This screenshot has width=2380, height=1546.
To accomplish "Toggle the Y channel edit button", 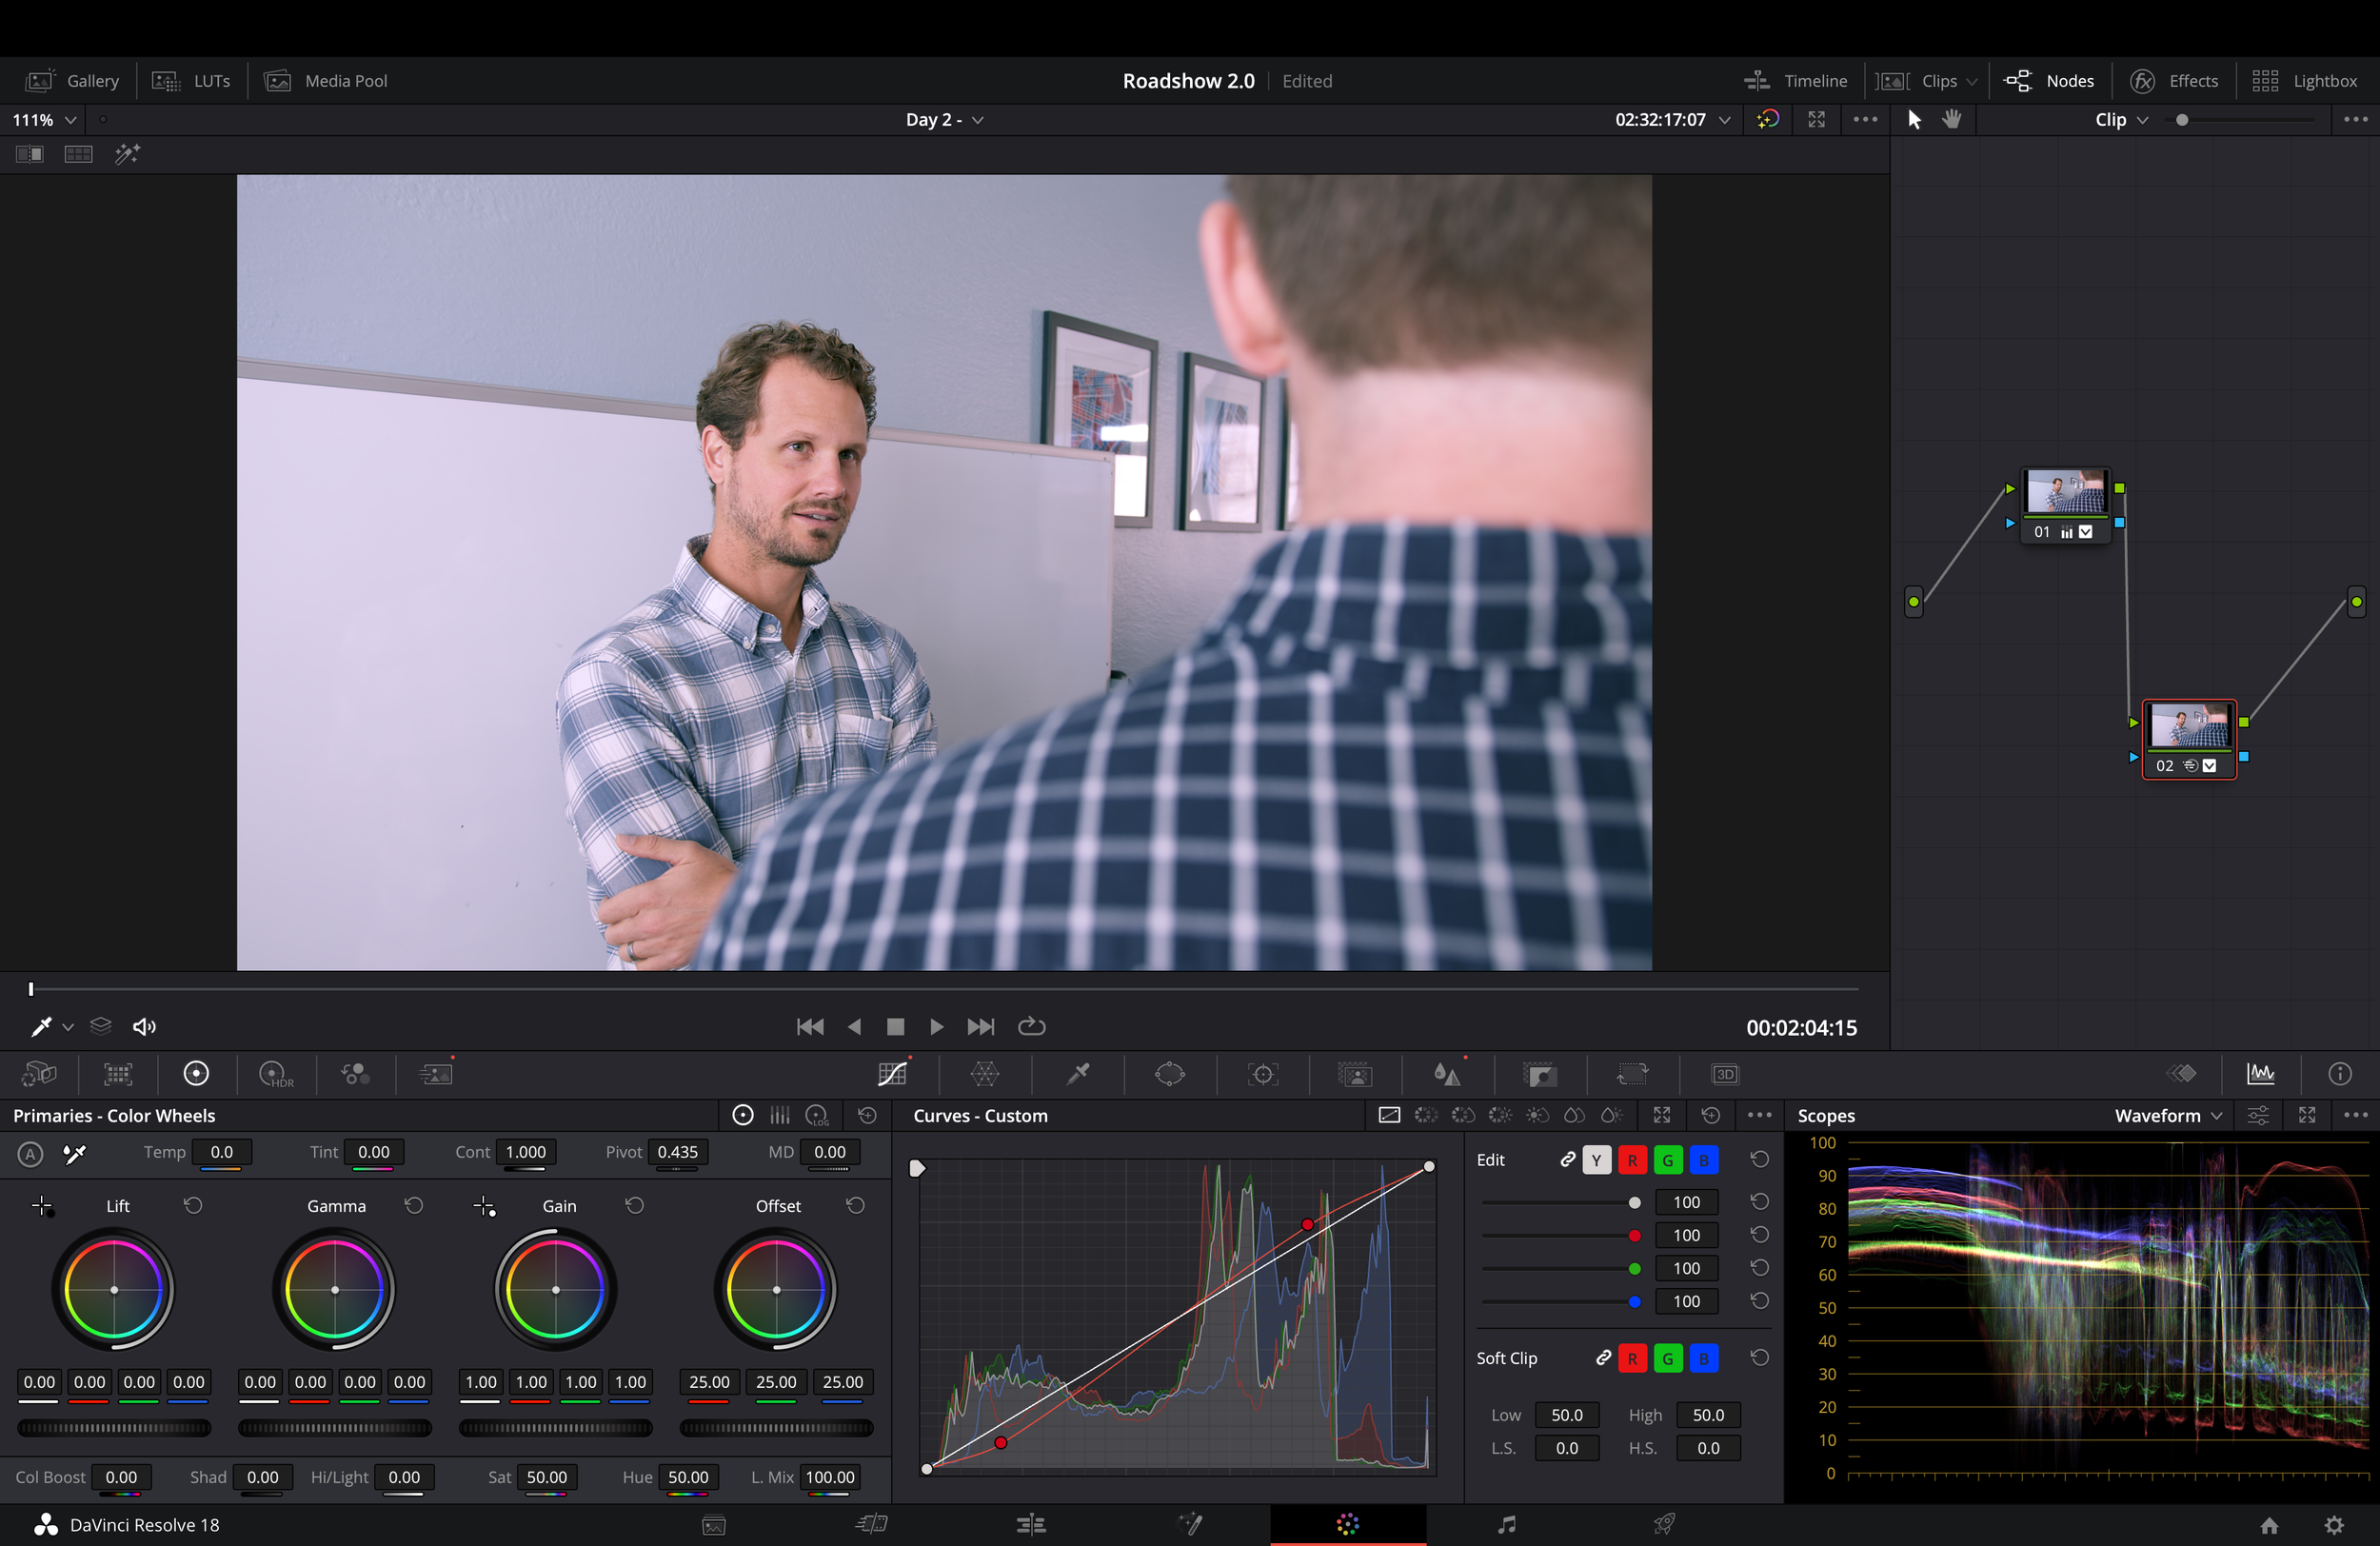I will tap(1597, 1160).
